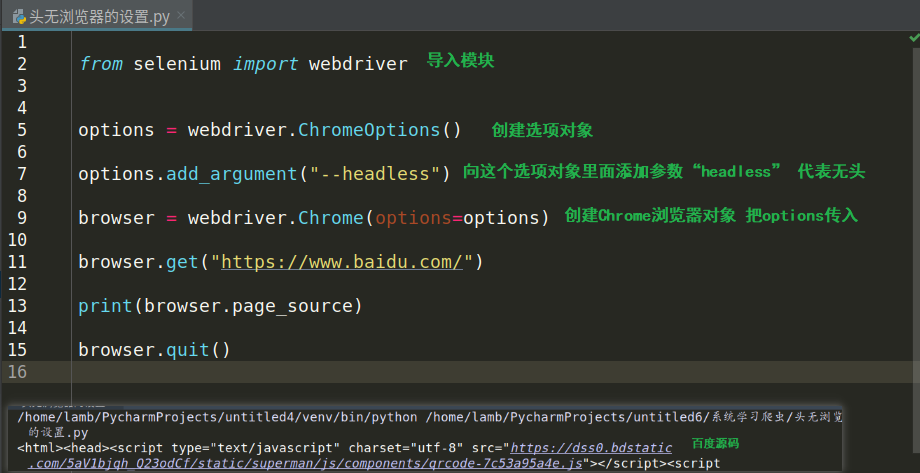Image resolution: width=920 pixels, height=473 pixels.
Task: Click line number 7 in gutter
Action: [x=22, y=174]
